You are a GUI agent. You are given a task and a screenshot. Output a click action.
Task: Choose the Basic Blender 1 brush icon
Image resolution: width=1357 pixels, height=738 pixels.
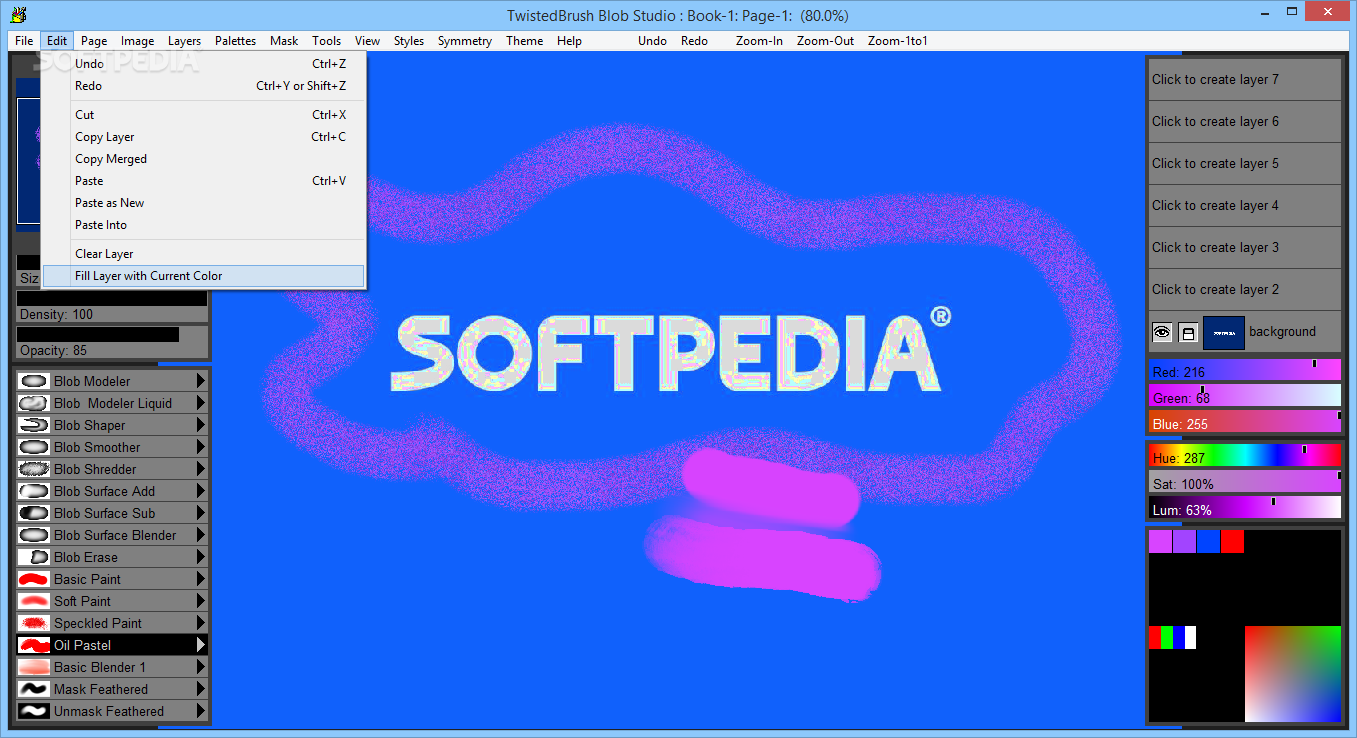(34, 667)
